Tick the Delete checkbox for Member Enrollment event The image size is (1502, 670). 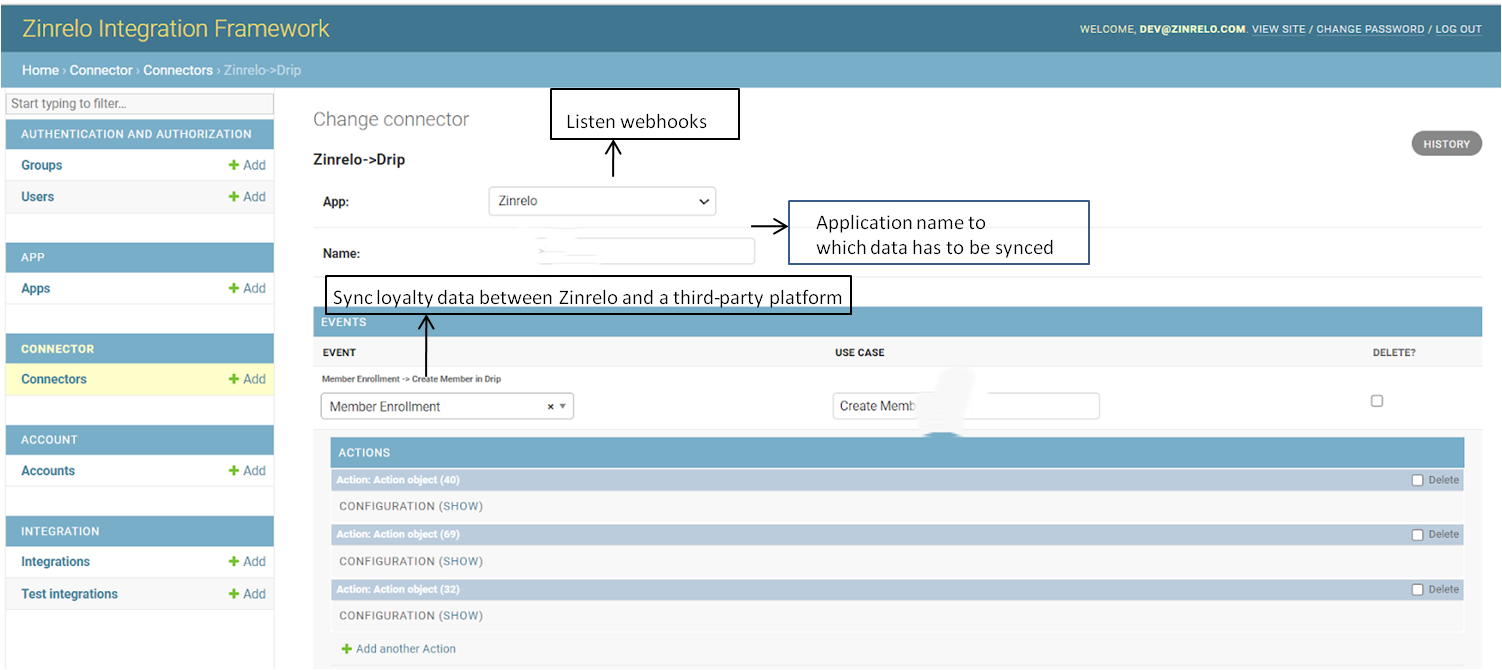coord(1377,401)
